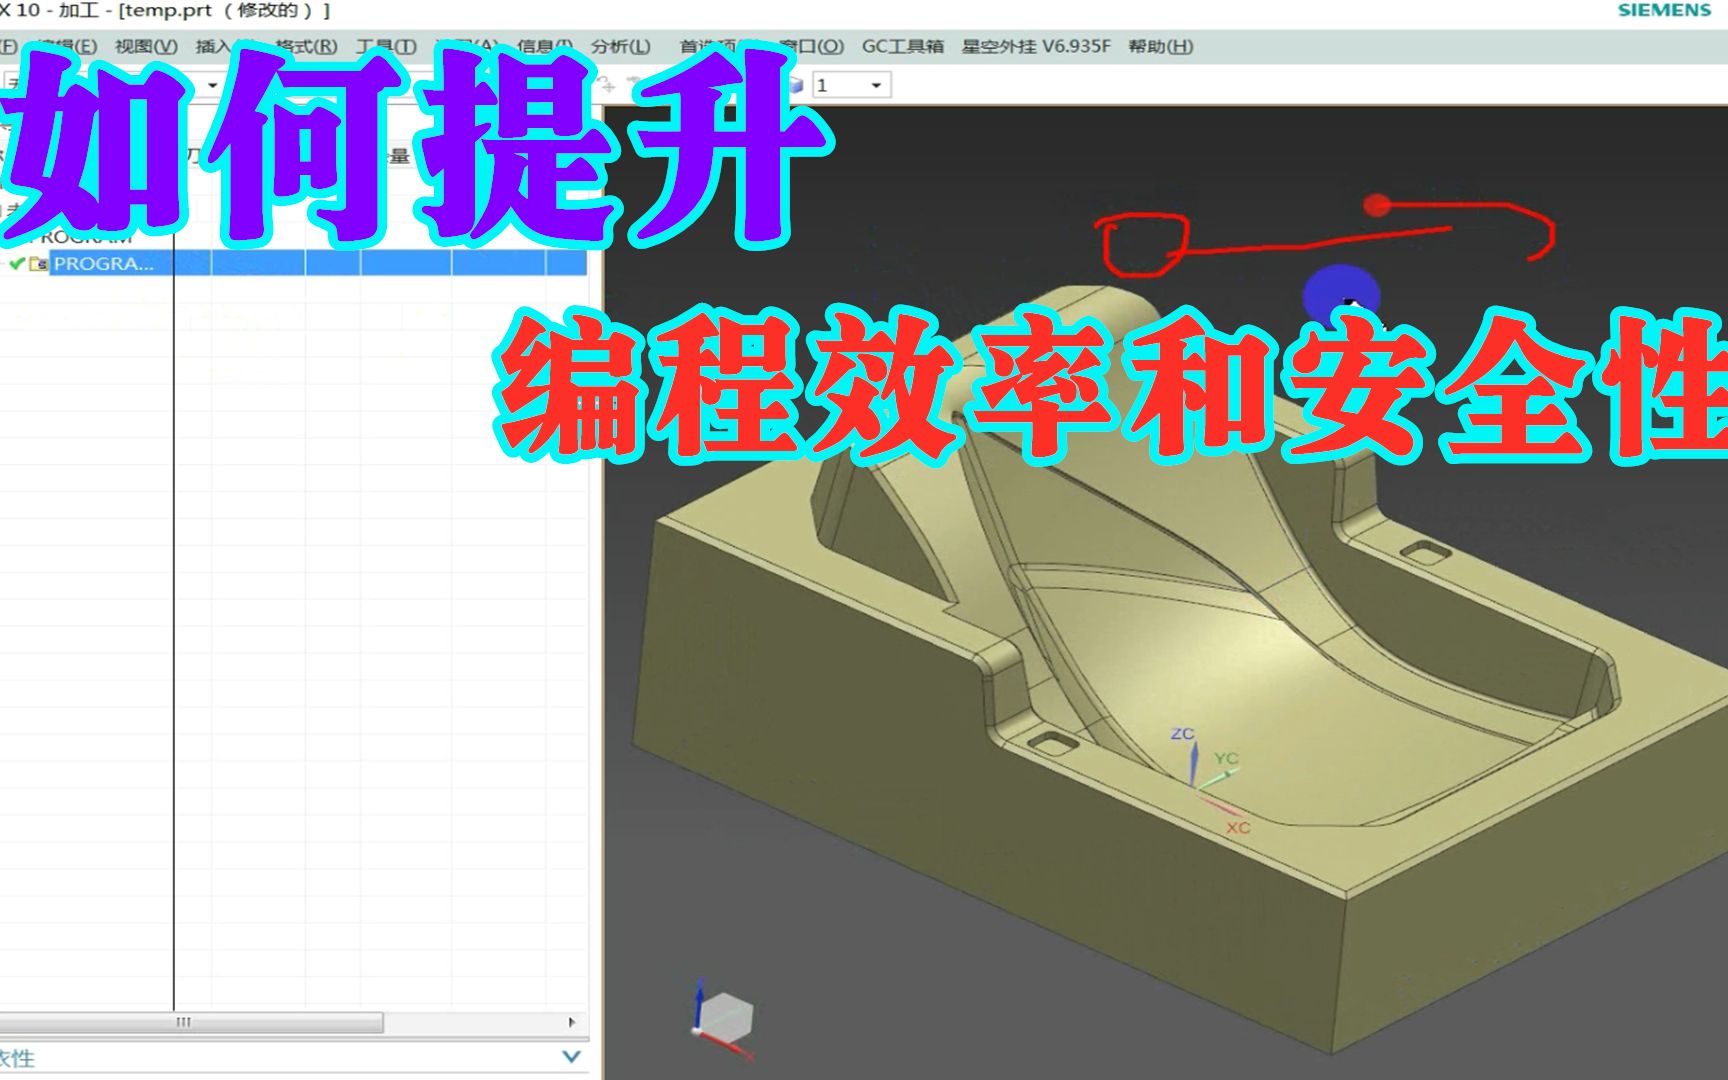Click the program group folder icon on the PROGRA row

click(x=38, y=263)
